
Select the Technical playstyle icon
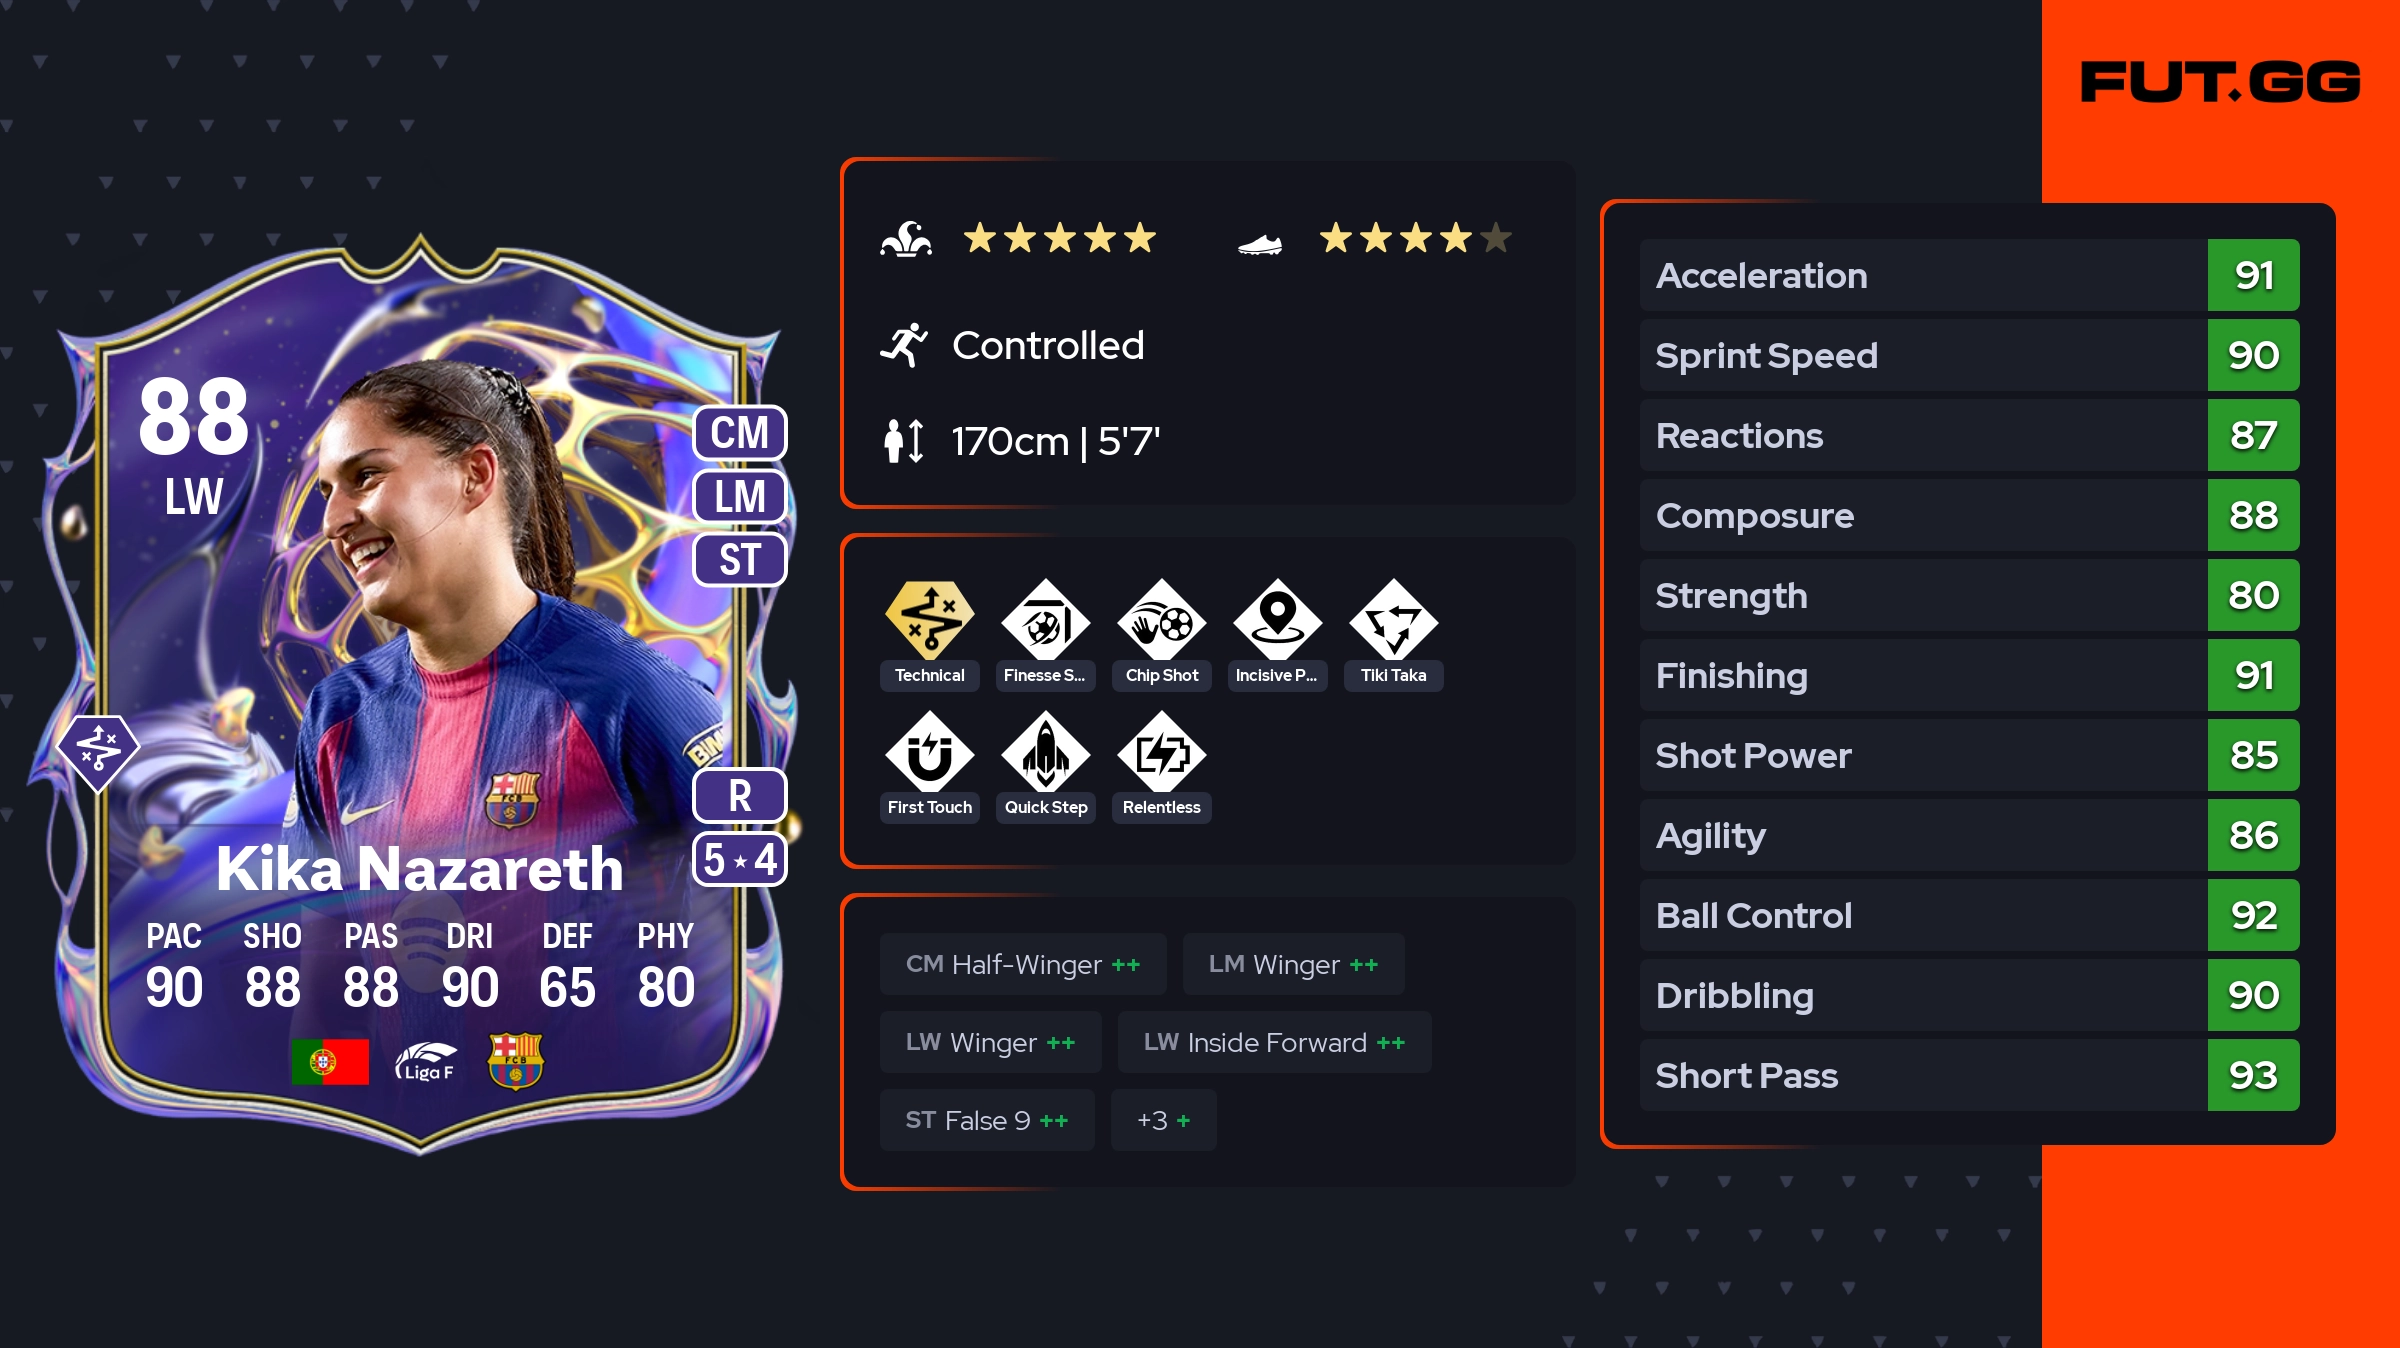click(x=929, y=620)
